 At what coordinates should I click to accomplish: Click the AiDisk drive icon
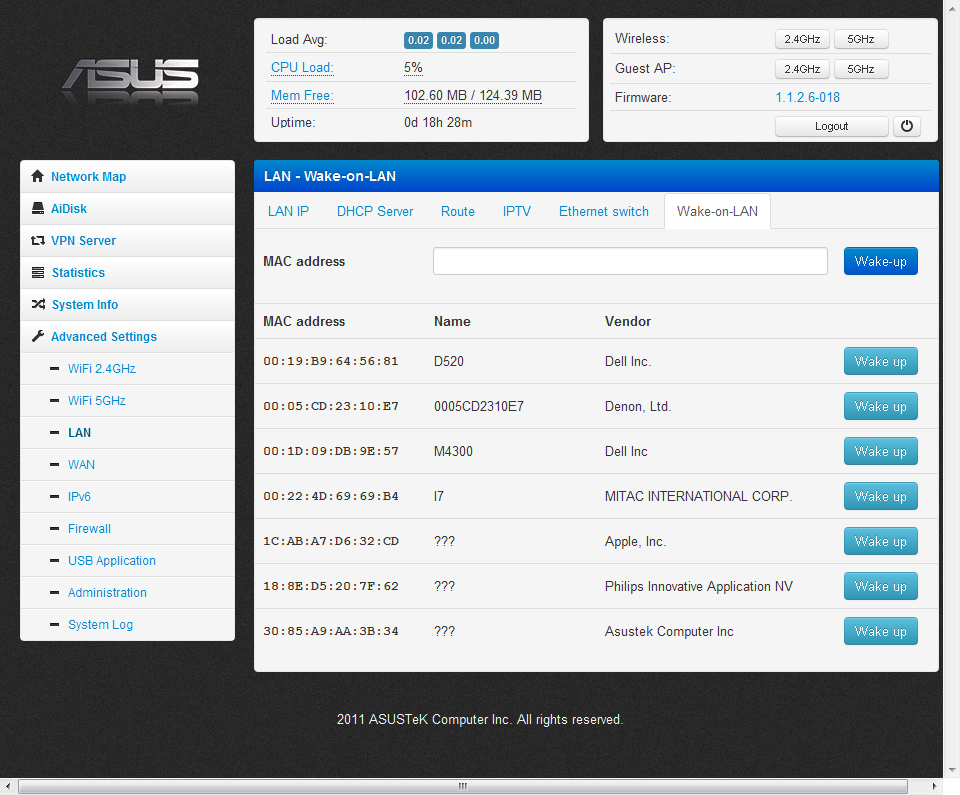38,209
